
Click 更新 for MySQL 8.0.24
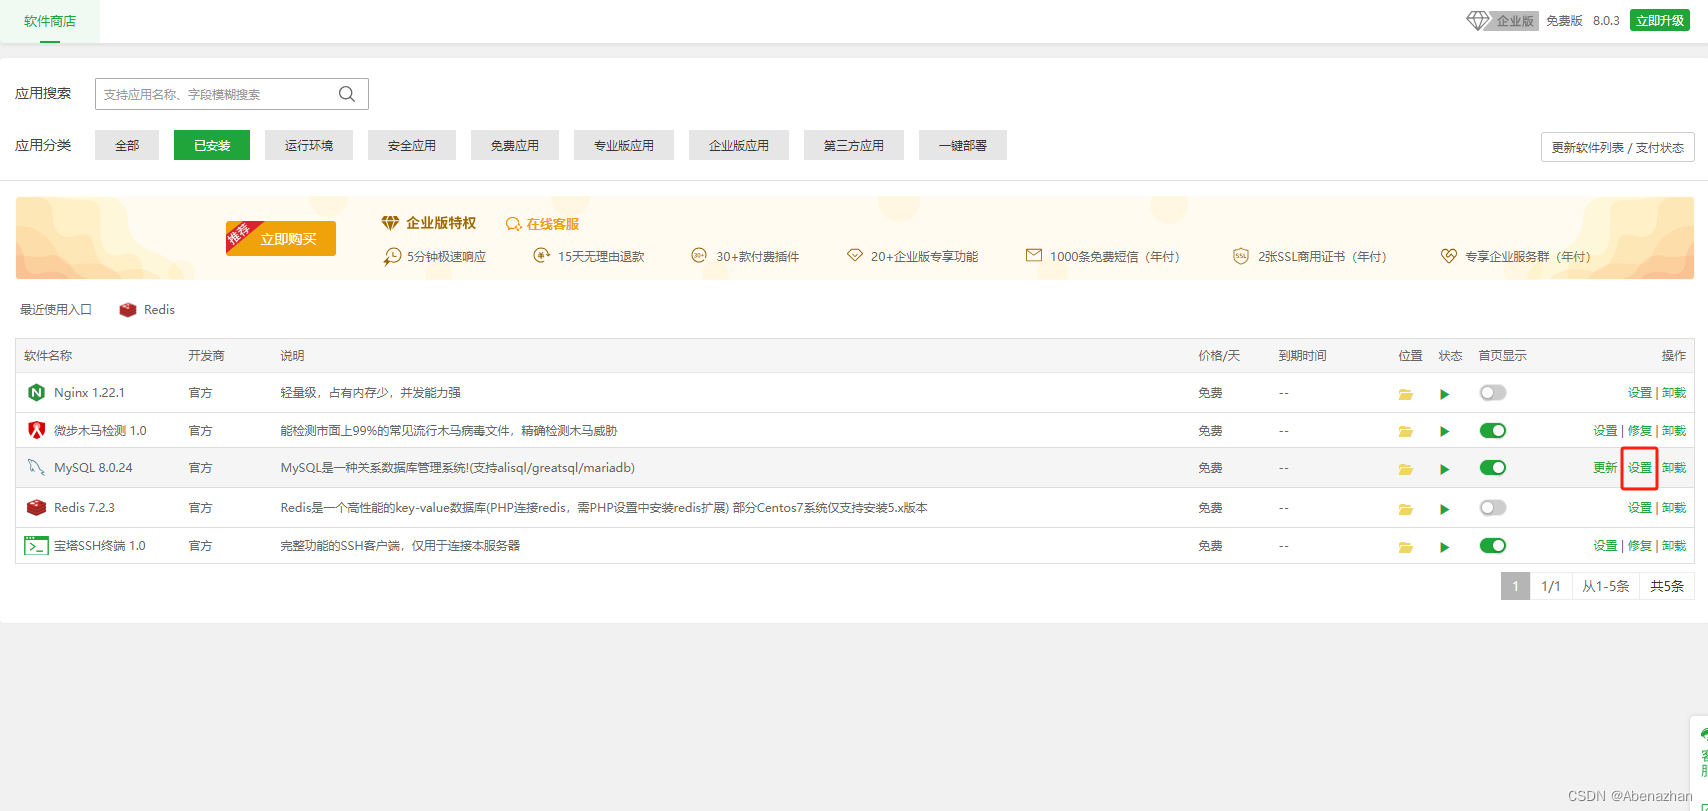coord(1605,468)
